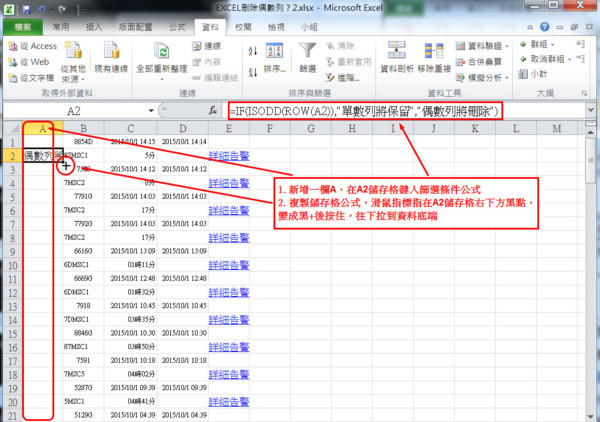Switch to the Review tab
Image resolution: width=600 pixels, height=422 pixels.
click(243, 27)
